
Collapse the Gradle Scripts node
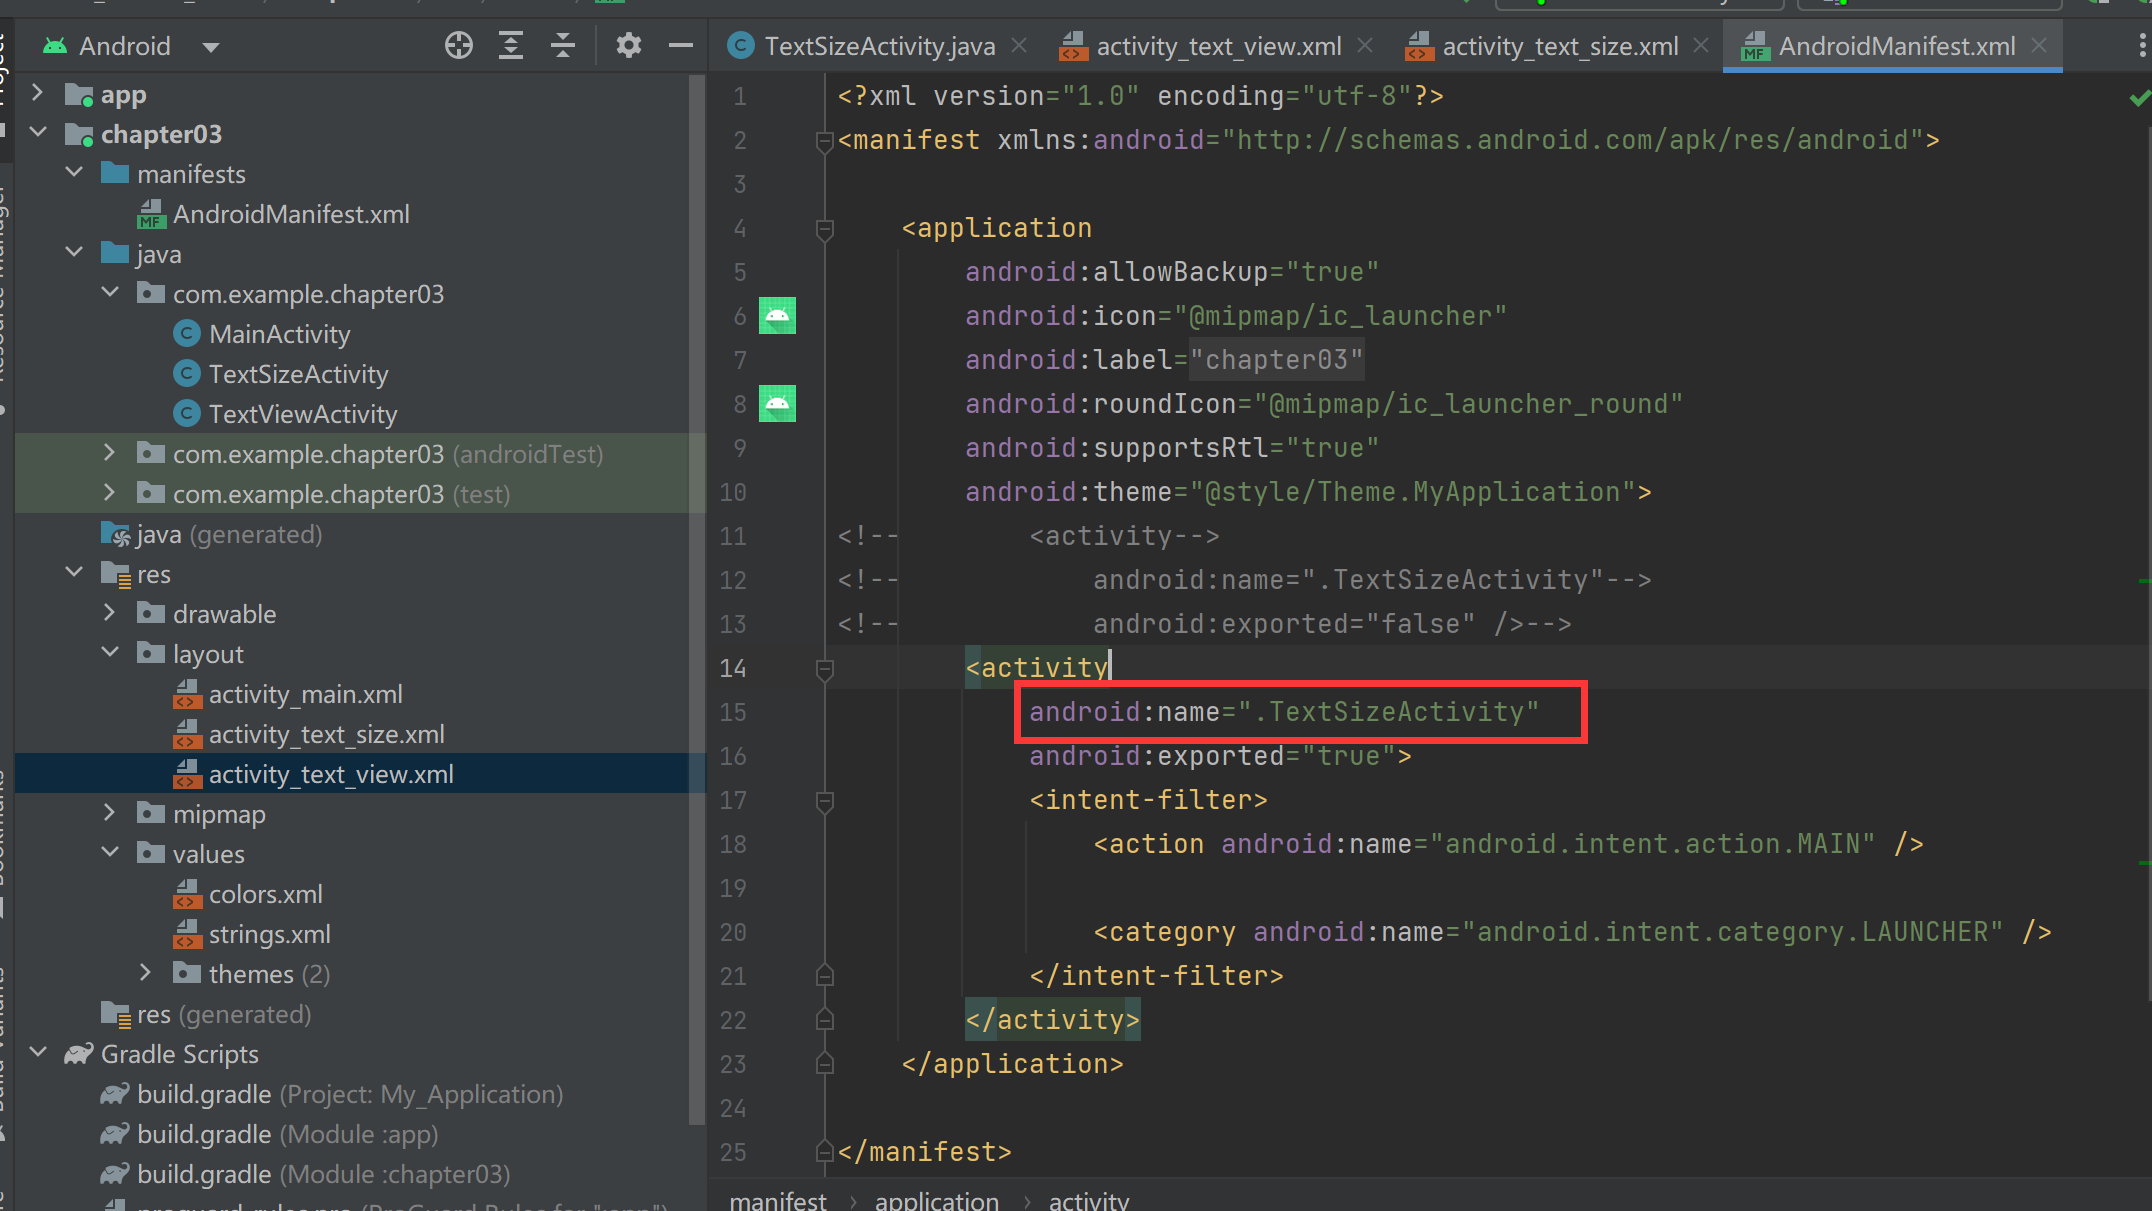(x=38, y=1053)
